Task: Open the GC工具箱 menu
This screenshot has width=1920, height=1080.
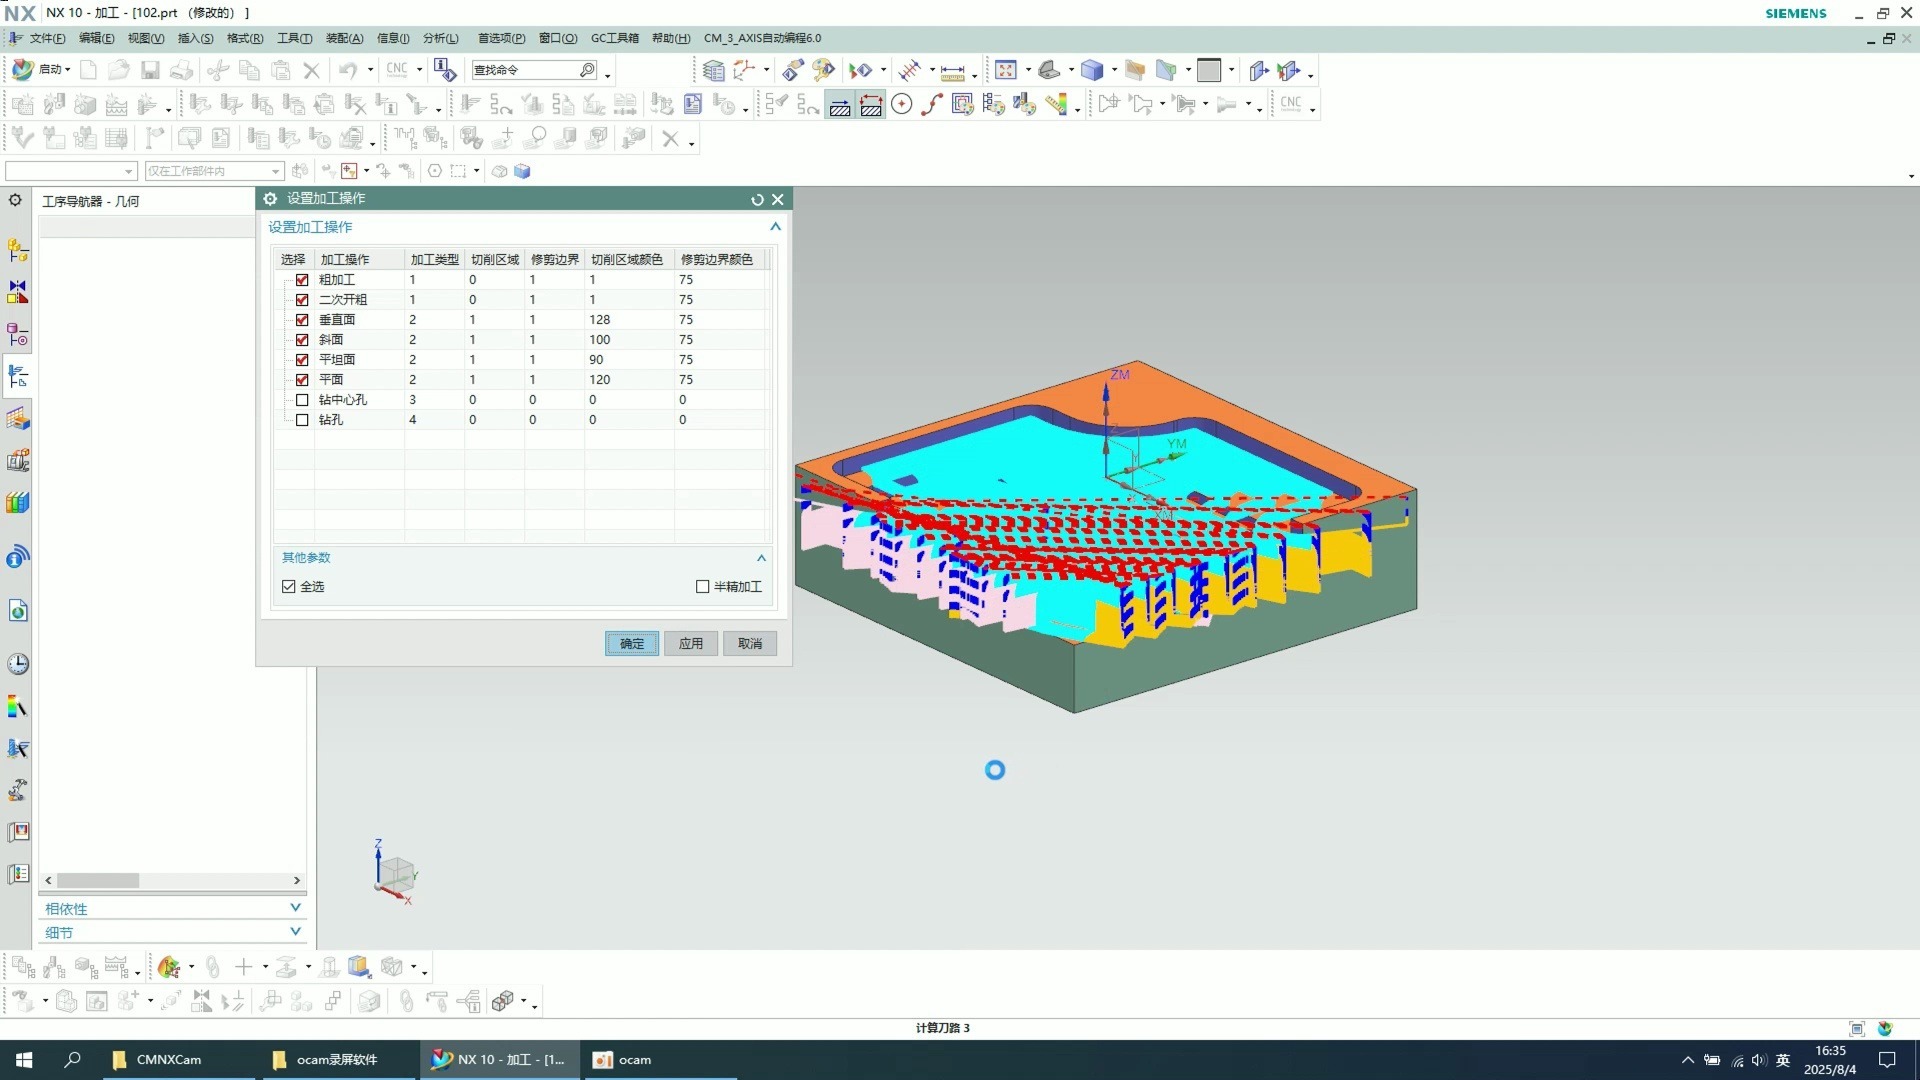Action: click(614, 38)
